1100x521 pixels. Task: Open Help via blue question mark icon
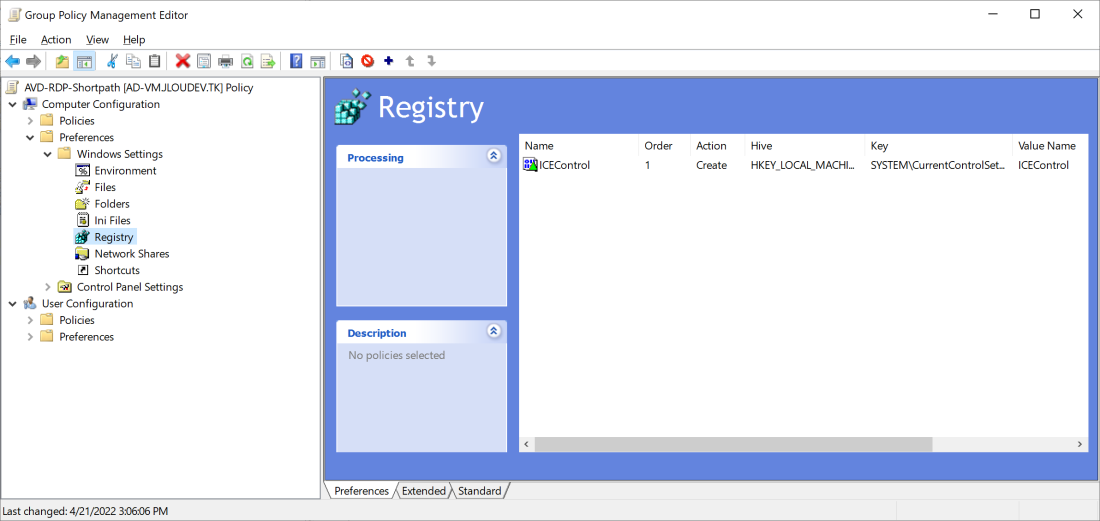tap(296, 62)
